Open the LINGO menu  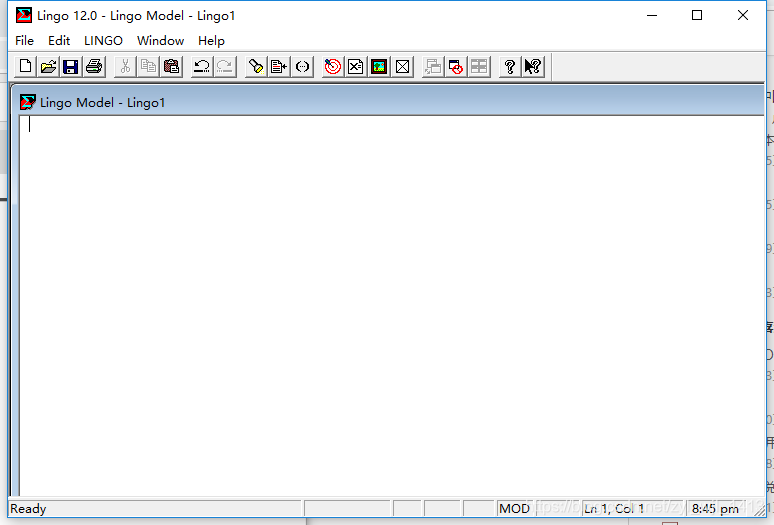pyautogui.click(x=103, y=40)
